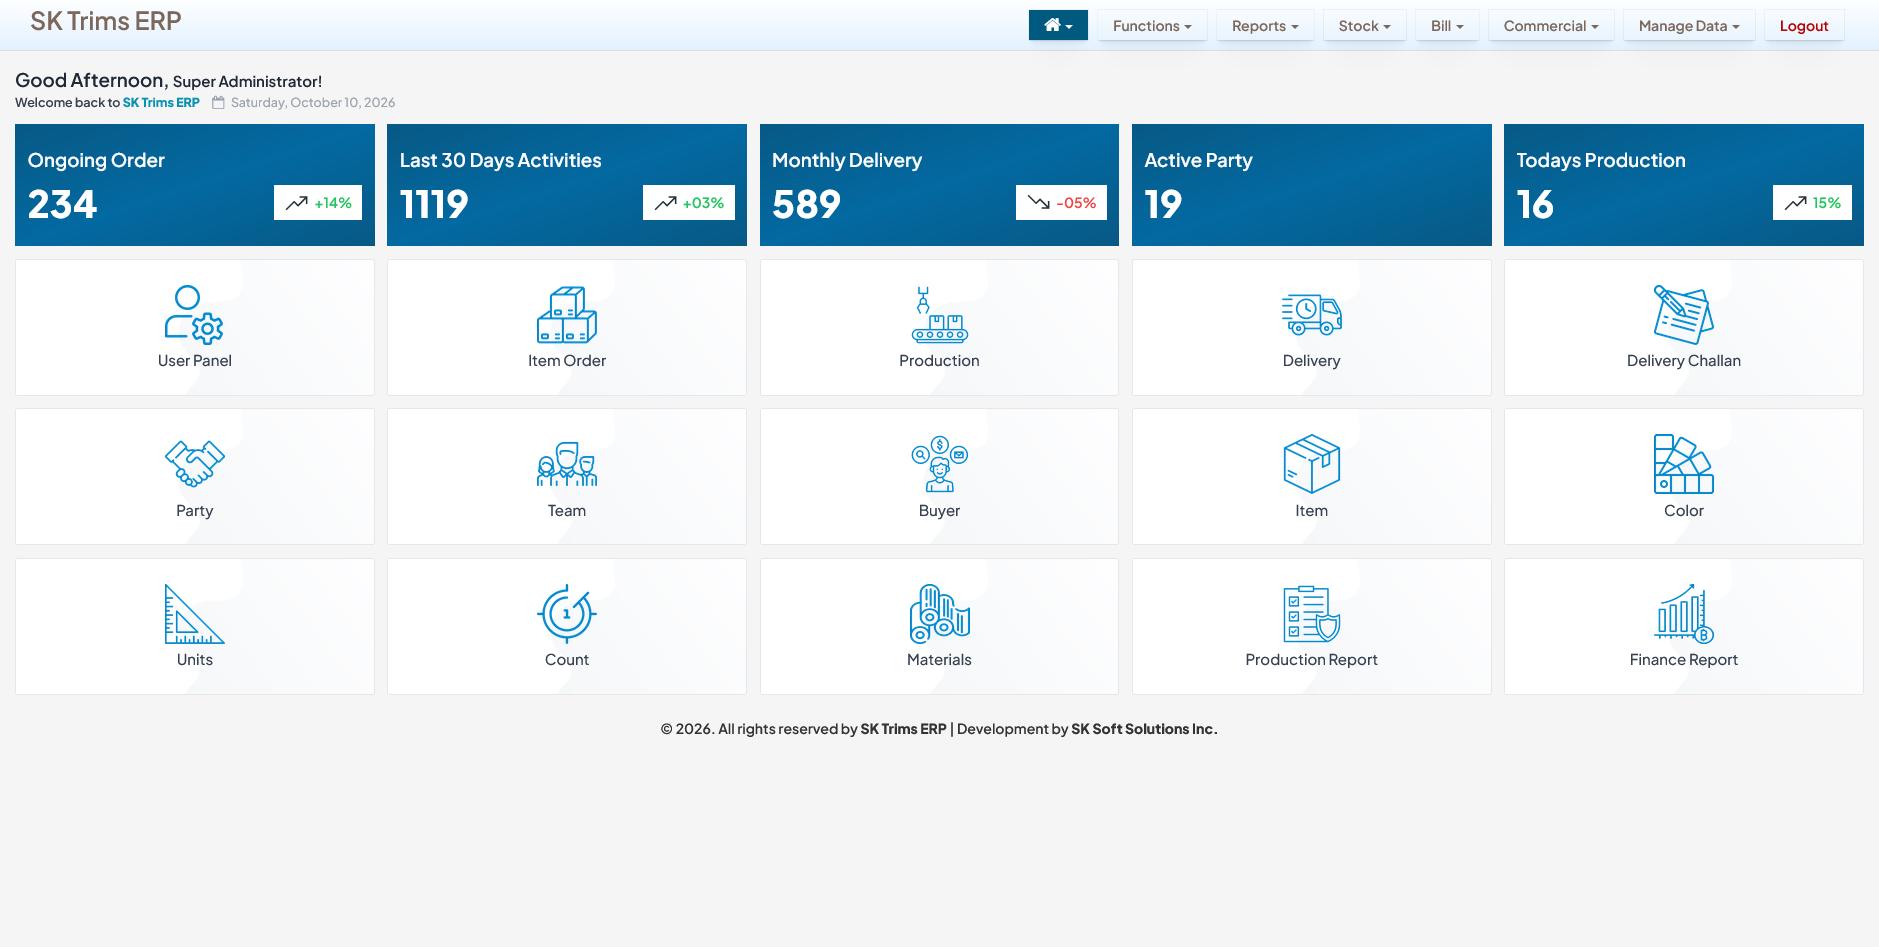Open the Units ruler icon
This screenshot has height=947, width=1879.
(x=194, y=614)
